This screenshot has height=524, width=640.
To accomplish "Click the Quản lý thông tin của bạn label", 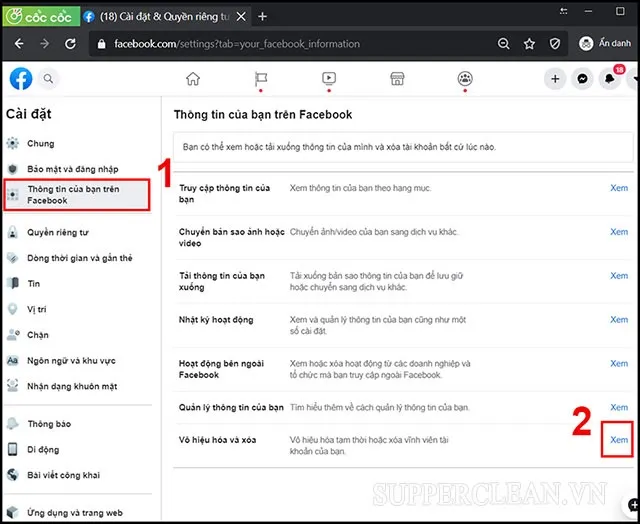I will pos(231,407).
